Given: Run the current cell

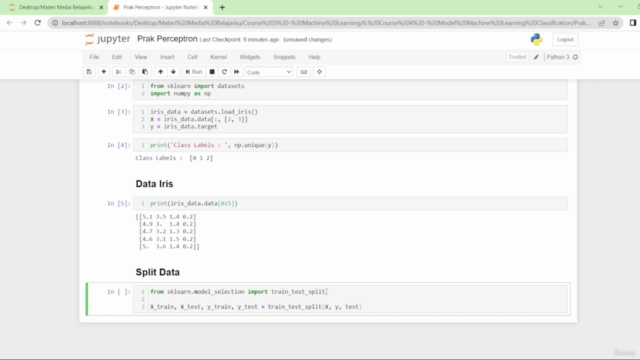Looking at the screenshot, I should click(194, 72).
